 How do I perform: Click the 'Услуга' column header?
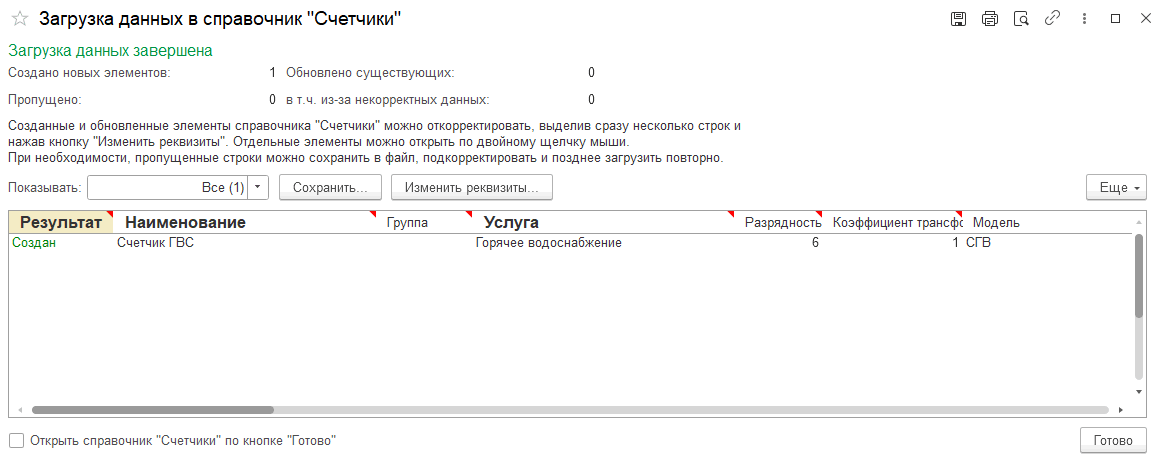point(605,222)
